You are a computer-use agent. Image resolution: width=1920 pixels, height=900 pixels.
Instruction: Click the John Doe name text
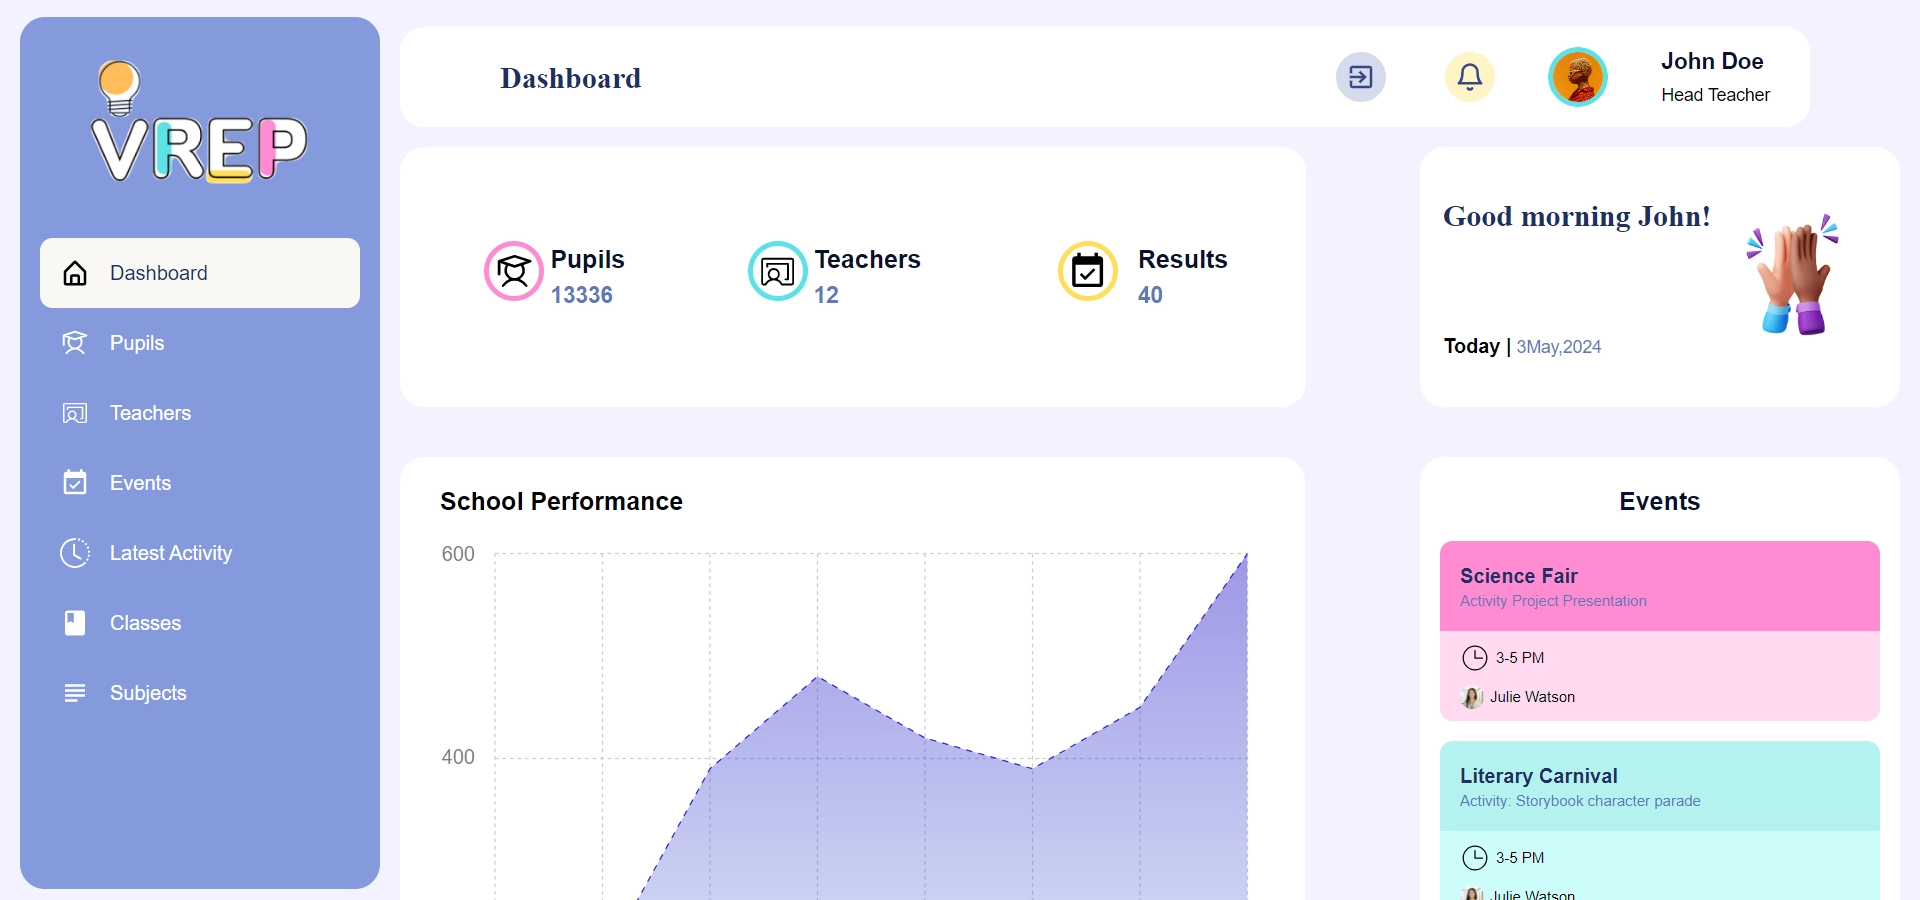coord(1712,61)
